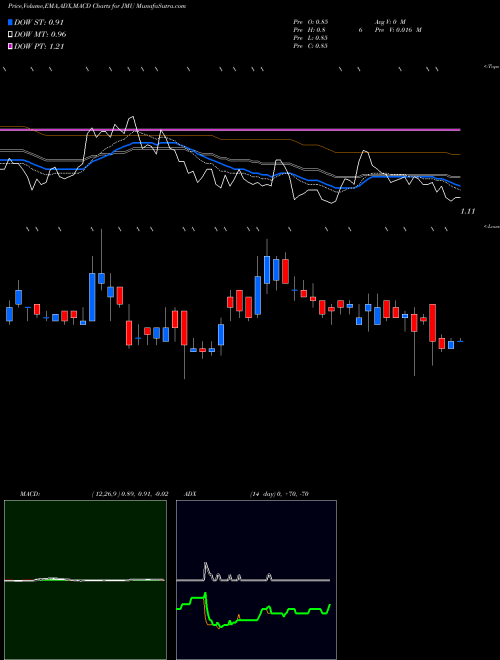Click the 'Pre O: 0.85' open value
The image size is (500, 660).
[311, 22]
